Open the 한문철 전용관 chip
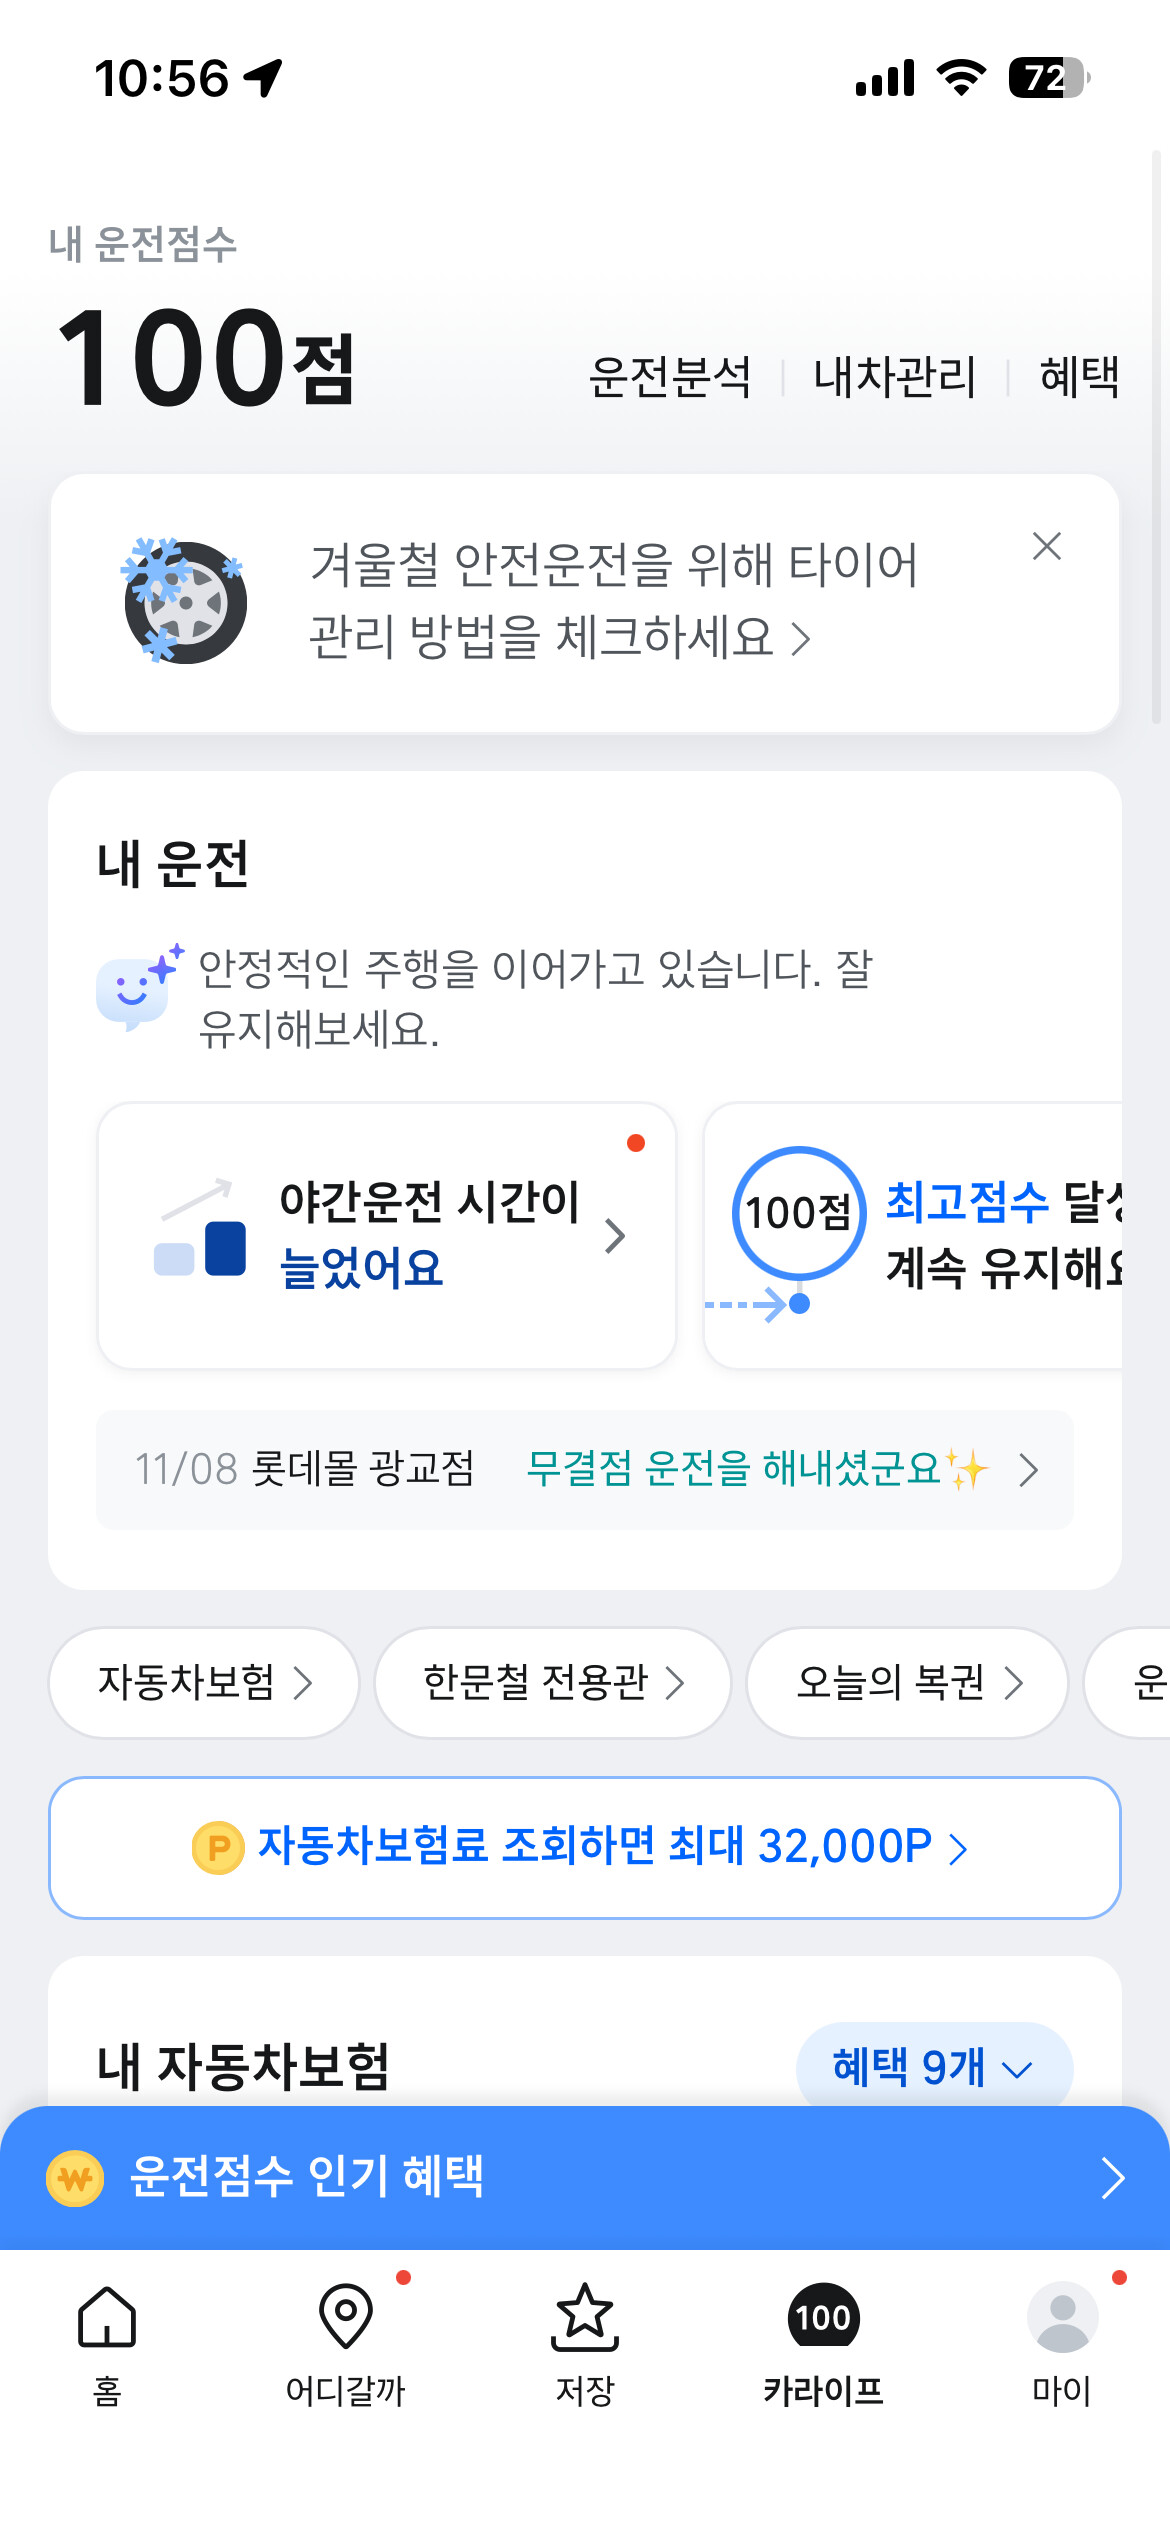Screen dimensions: 1170x2532 [x=553, y=1683]
